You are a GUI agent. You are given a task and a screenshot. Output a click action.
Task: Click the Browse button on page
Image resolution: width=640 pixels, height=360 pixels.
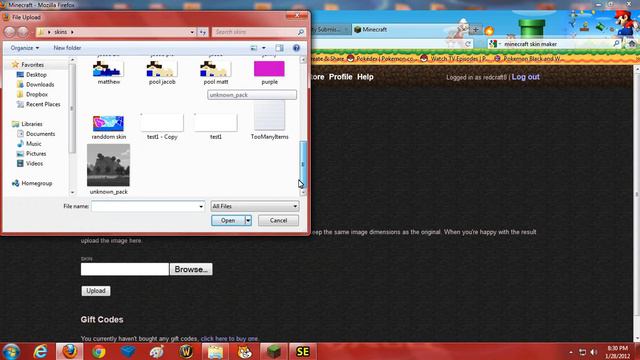pos(191,269)
